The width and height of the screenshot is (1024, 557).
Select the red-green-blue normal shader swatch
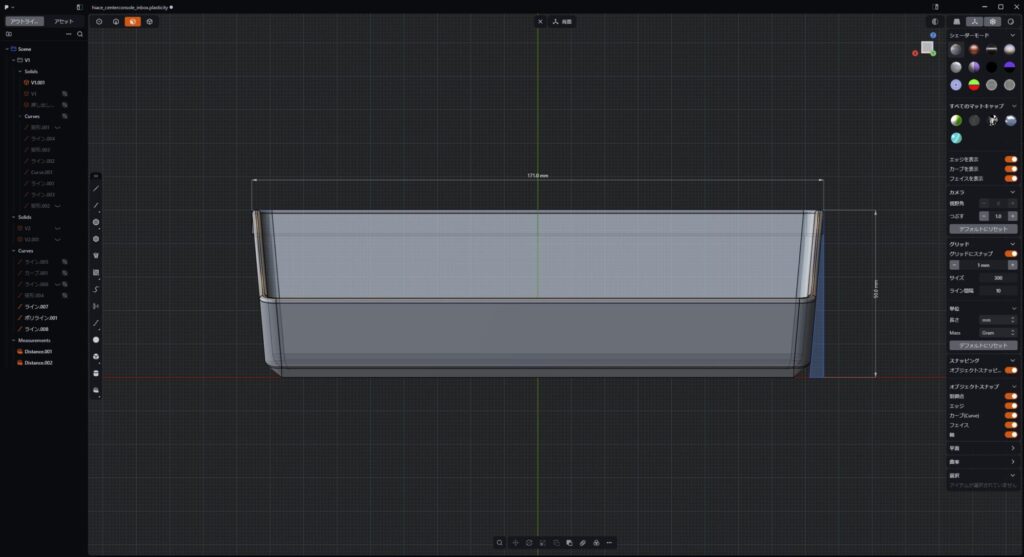(x=973, y=85)
